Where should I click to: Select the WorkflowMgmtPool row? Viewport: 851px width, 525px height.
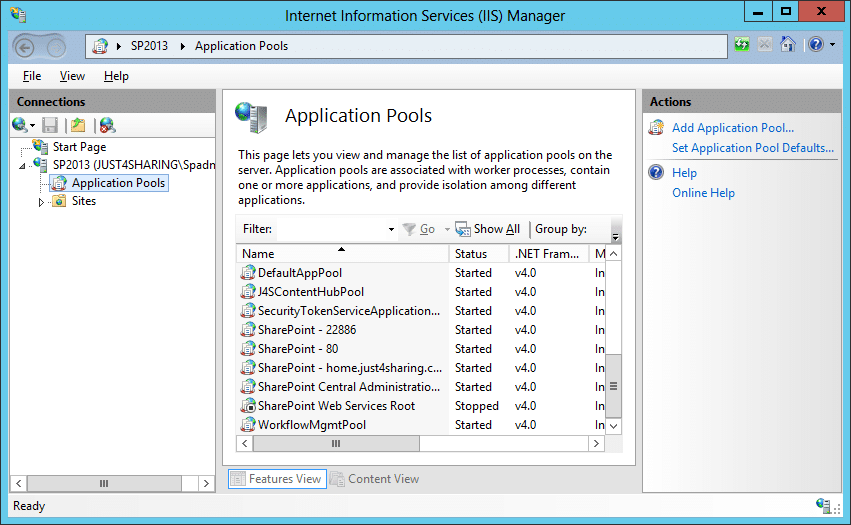click(x=421, y=425)
